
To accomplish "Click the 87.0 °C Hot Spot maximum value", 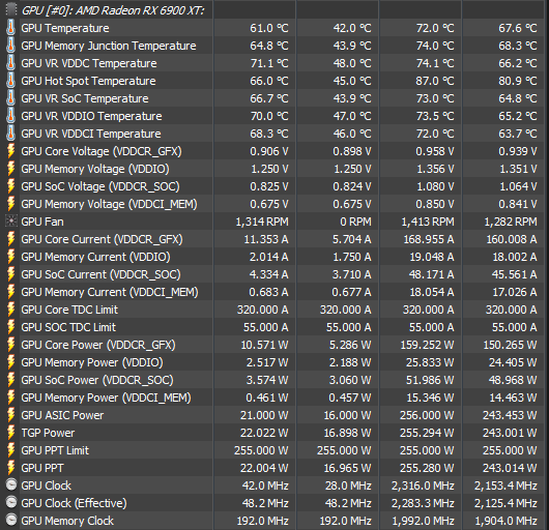I will pos(435,81).
